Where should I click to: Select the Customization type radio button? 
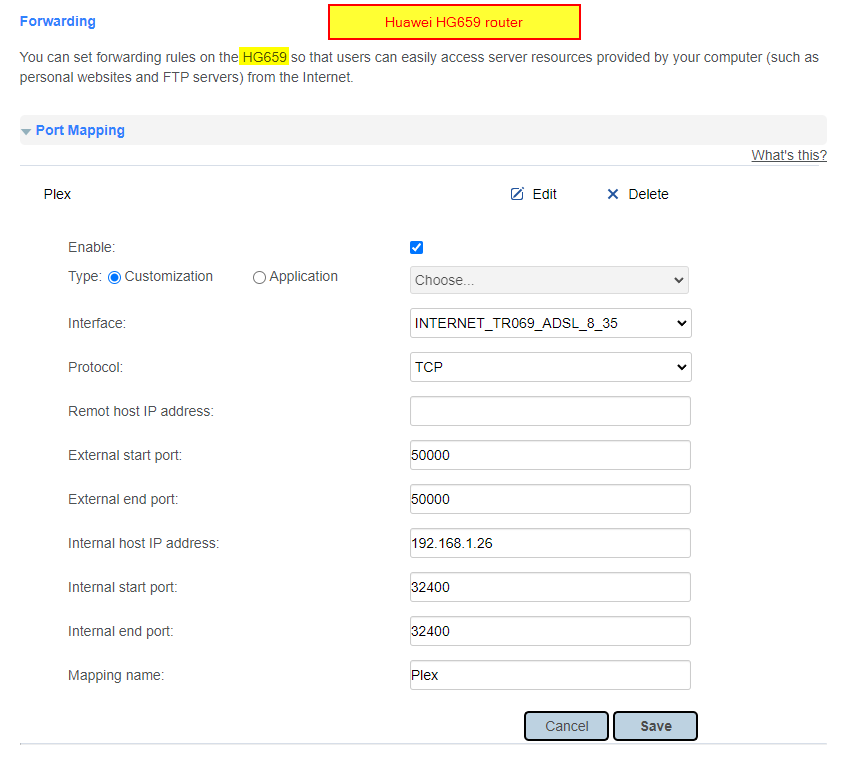click(x=114, y=277)
